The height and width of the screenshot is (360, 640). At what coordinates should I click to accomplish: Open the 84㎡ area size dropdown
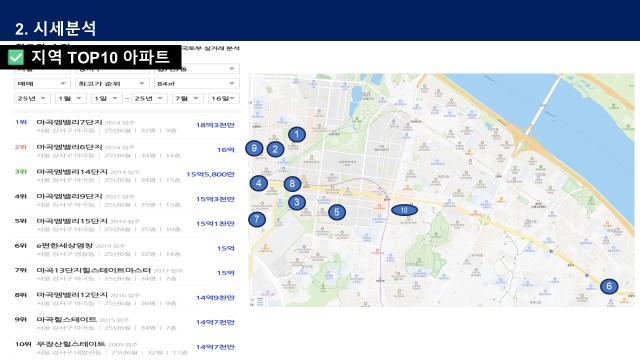point(197,84)
